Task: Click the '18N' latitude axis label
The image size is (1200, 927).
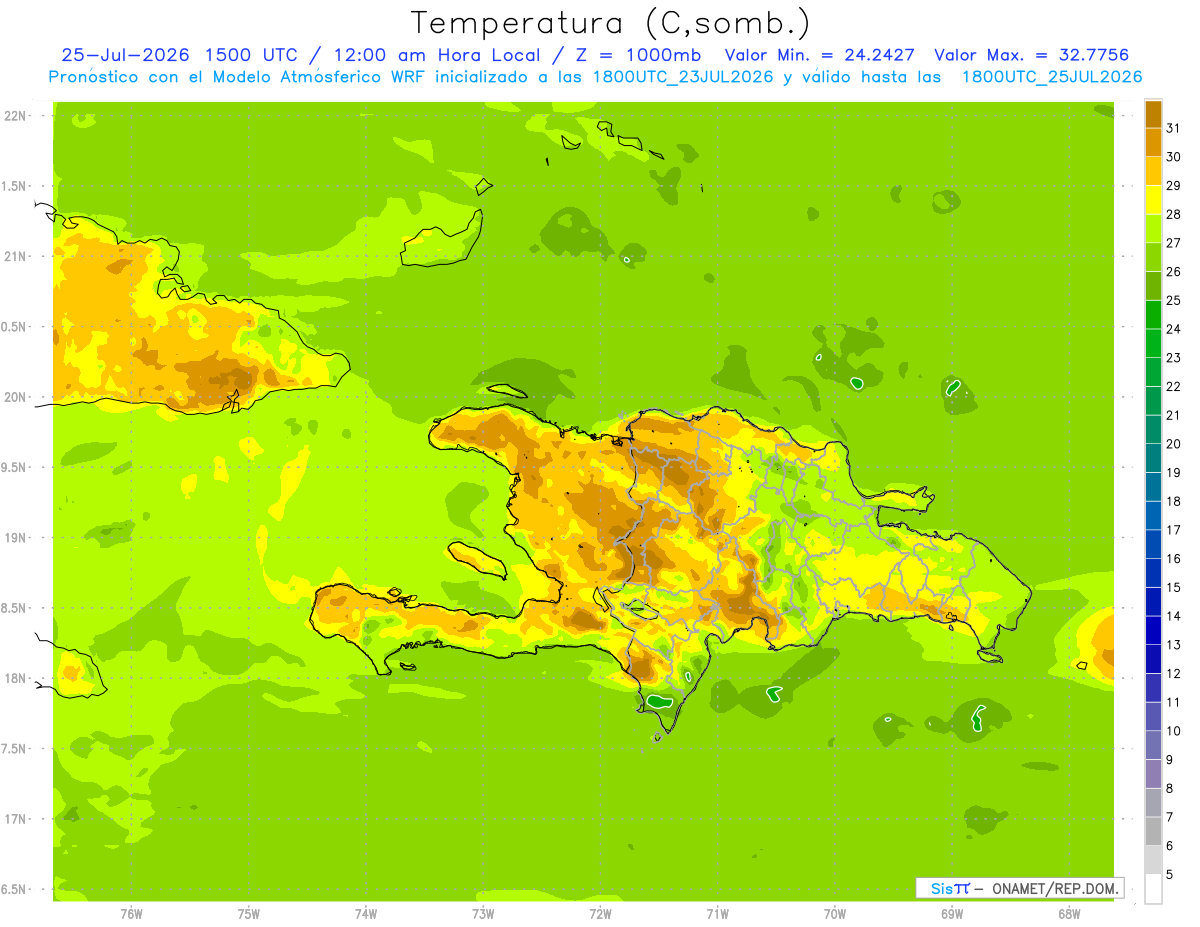Action: (15, 679)
